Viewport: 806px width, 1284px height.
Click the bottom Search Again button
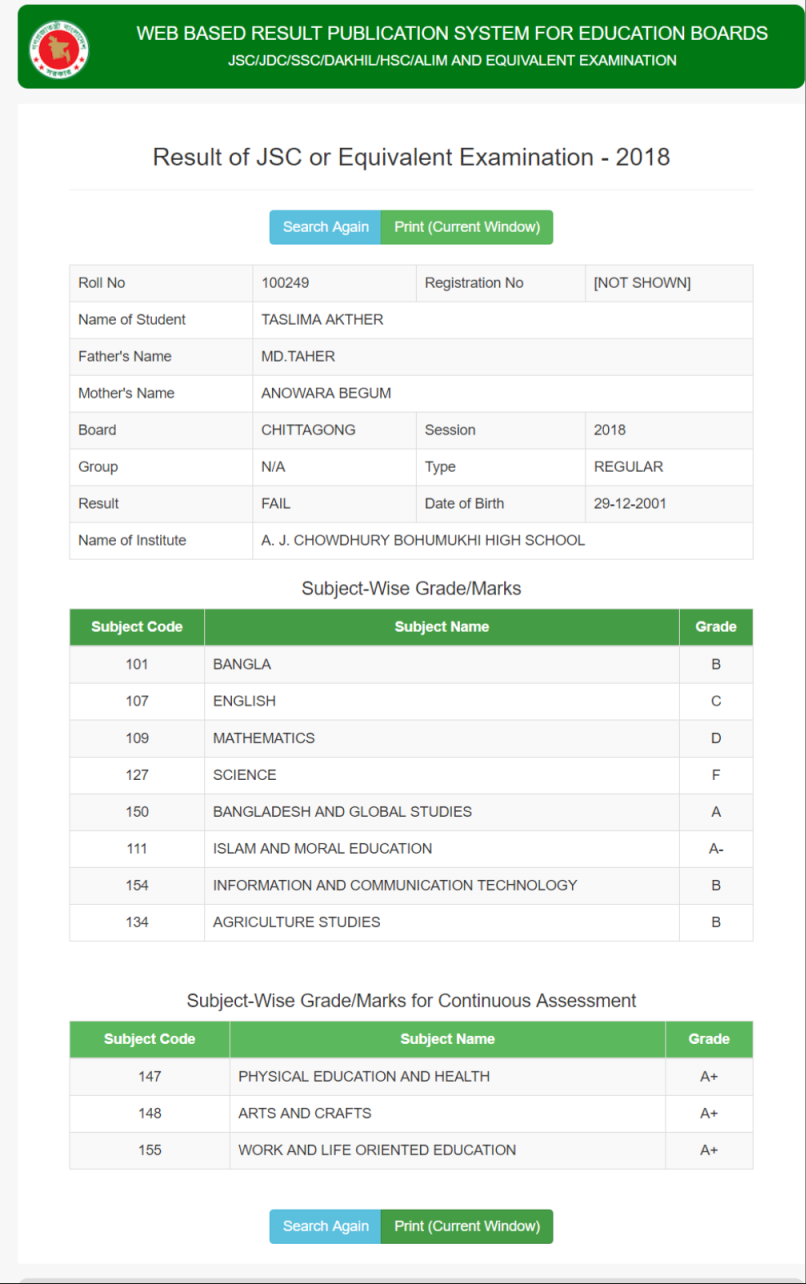click(325, 1226)
